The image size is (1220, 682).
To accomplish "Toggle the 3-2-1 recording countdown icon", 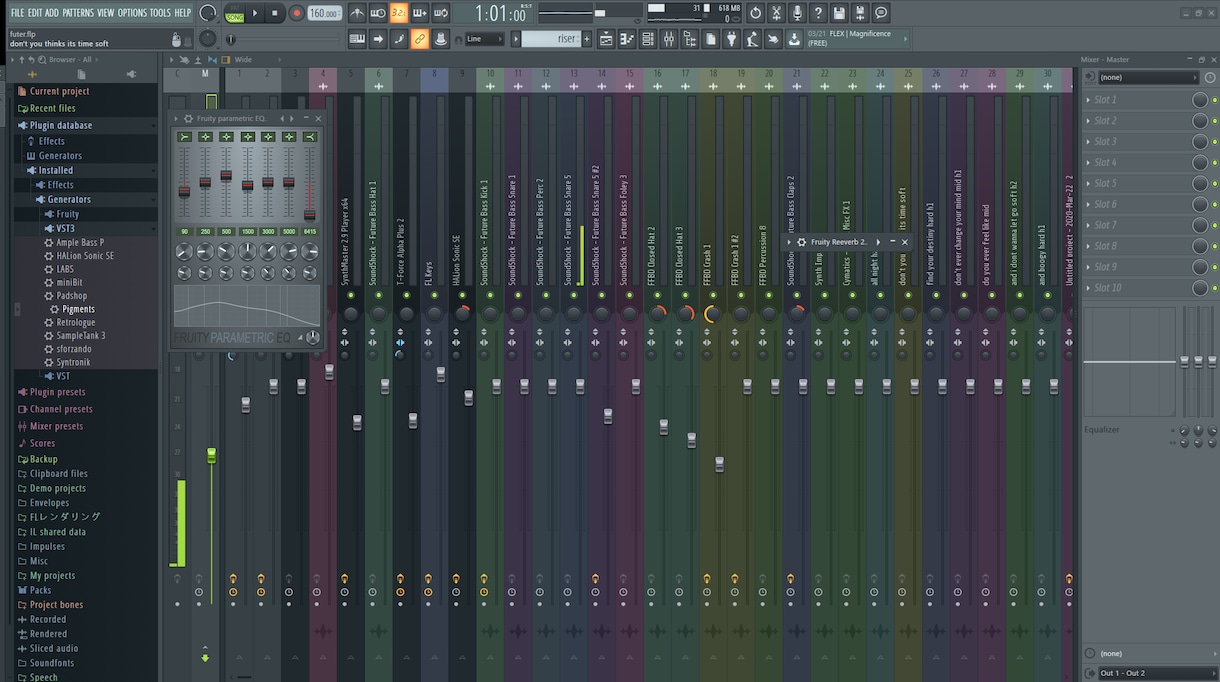I will [399, 13].
